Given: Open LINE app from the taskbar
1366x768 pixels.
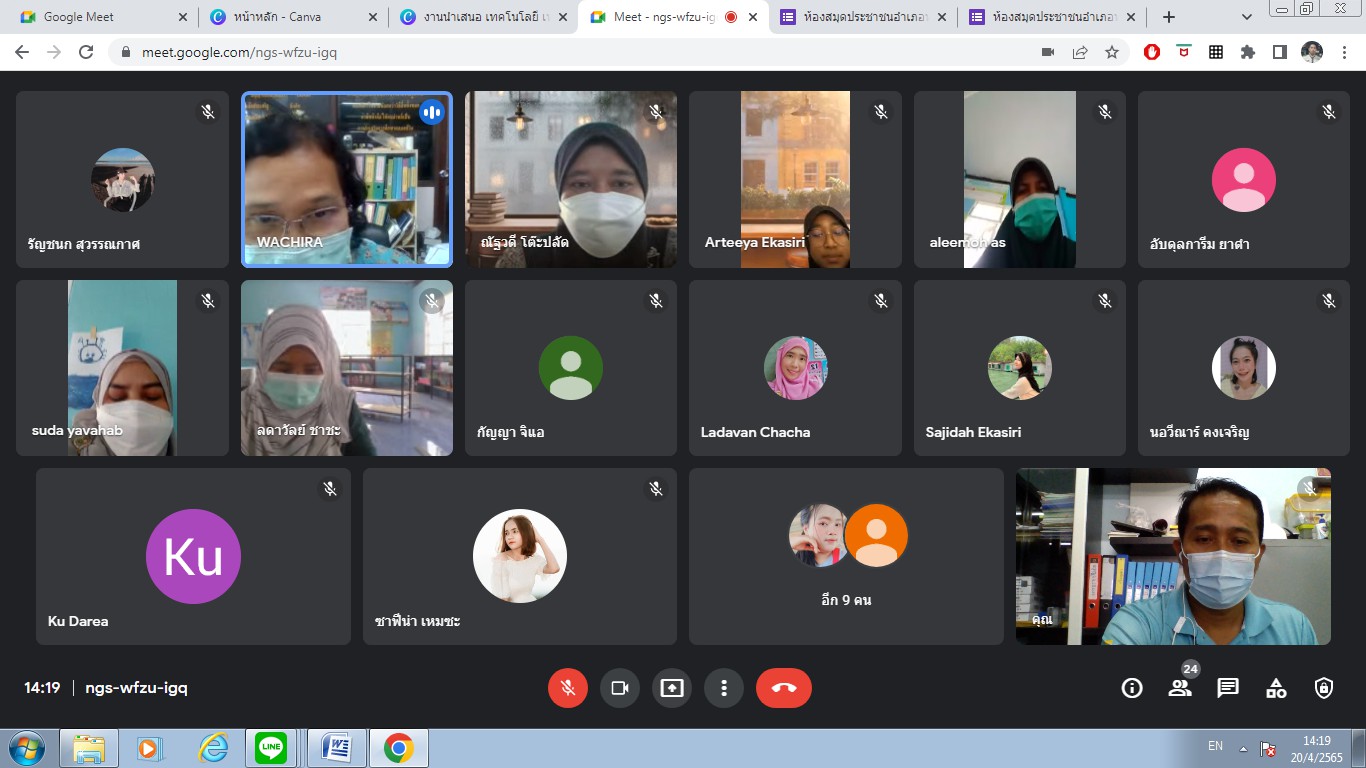Looking at the screenshot, I should [271, 748].
